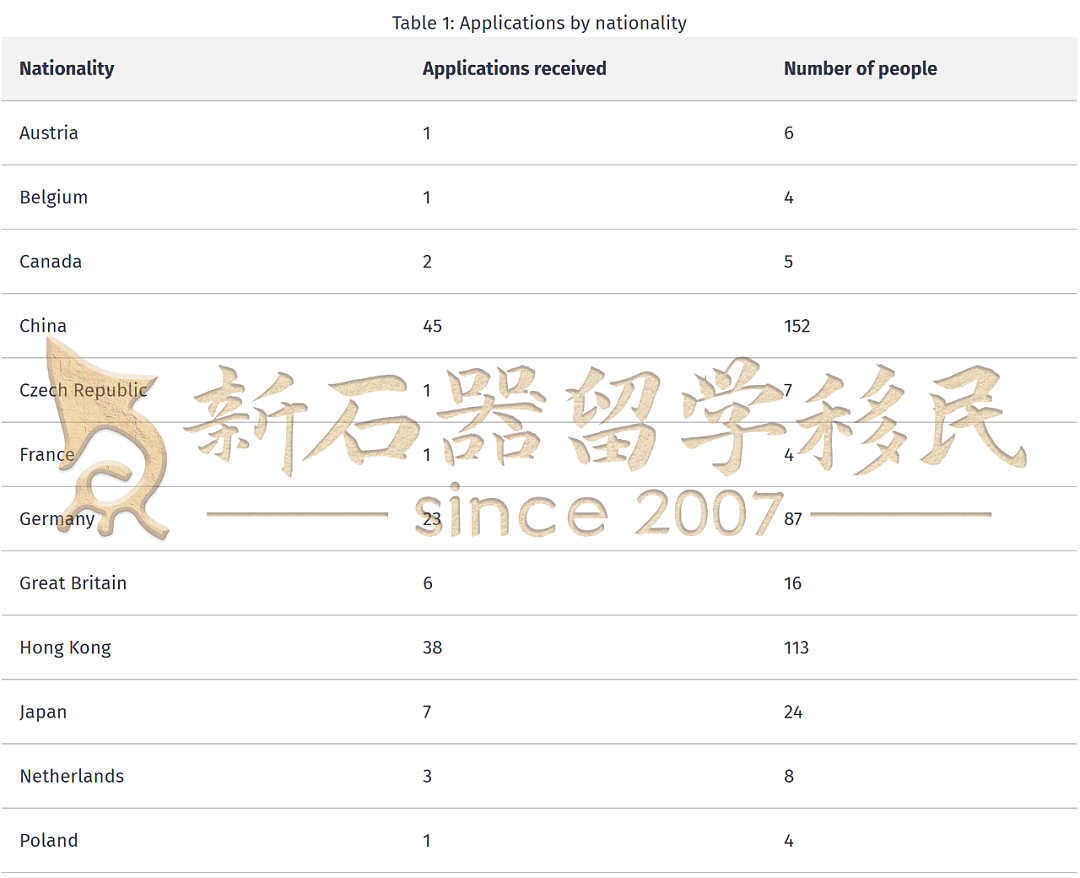Click China's number of people 152
This screenshot has width=1080, height=878.
[x=797, y=326]
